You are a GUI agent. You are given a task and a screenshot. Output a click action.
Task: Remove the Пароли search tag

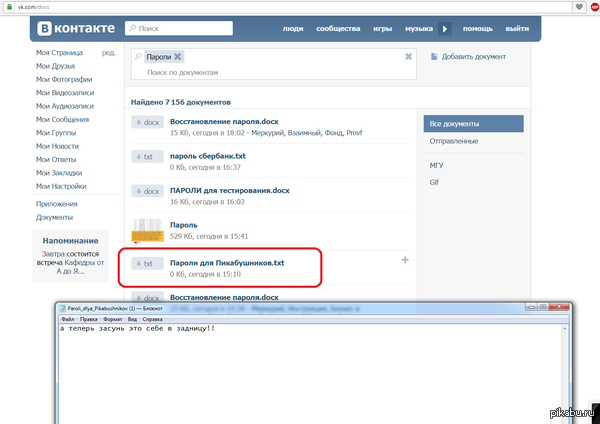click(x=178, y=58)
